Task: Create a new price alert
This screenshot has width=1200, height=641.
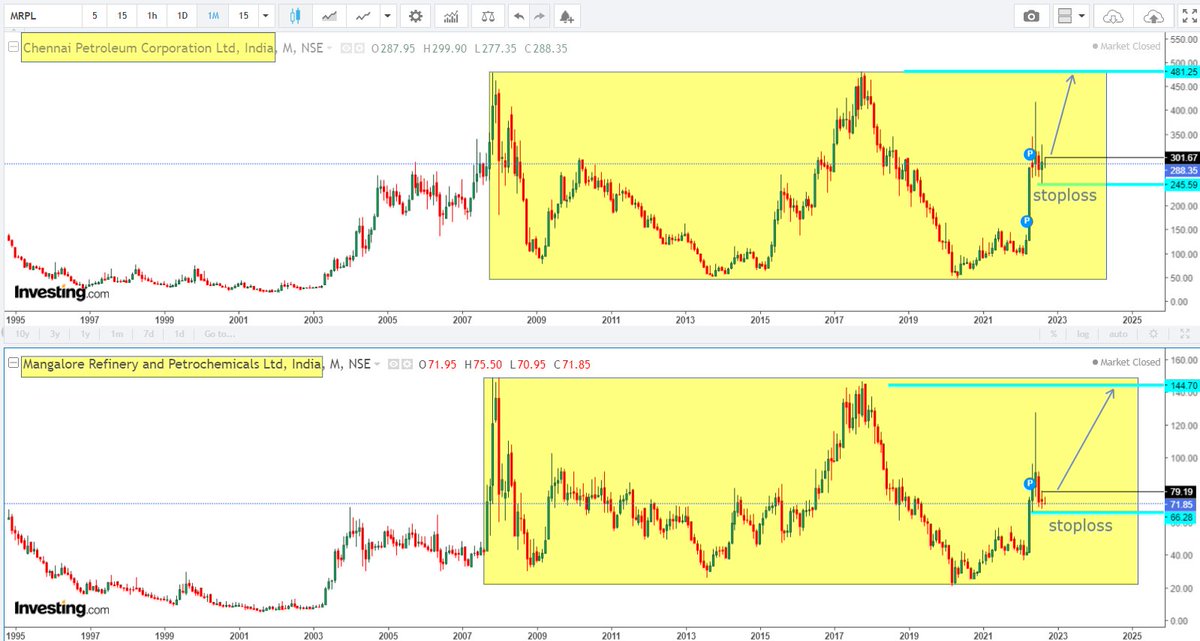Action: point(567,16)
